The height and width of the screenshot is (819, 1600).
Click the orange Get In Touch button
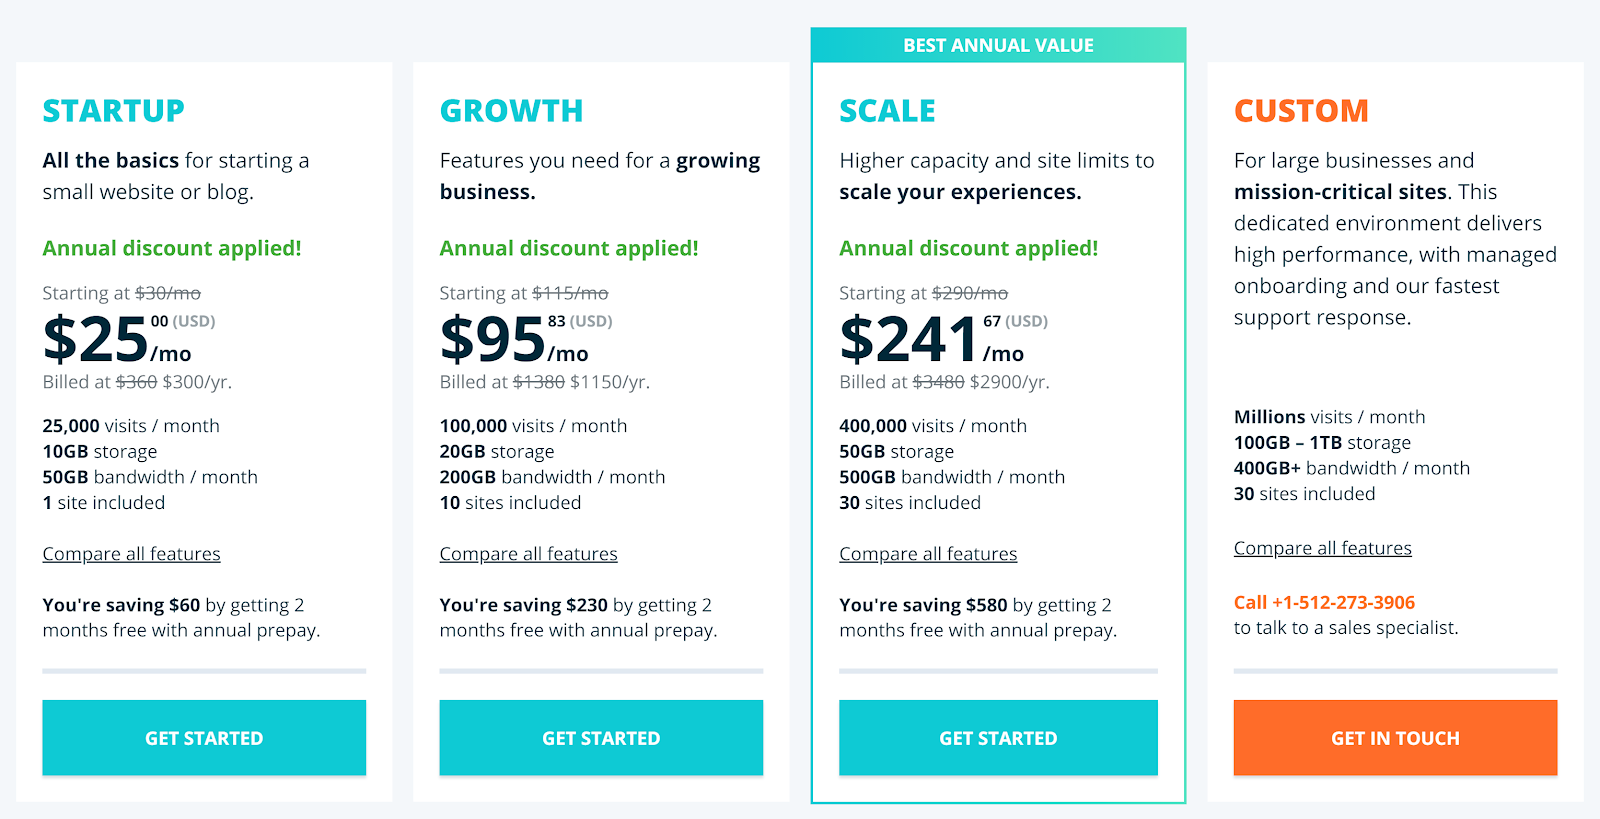pyautogui.click(x=1395, y=738)
